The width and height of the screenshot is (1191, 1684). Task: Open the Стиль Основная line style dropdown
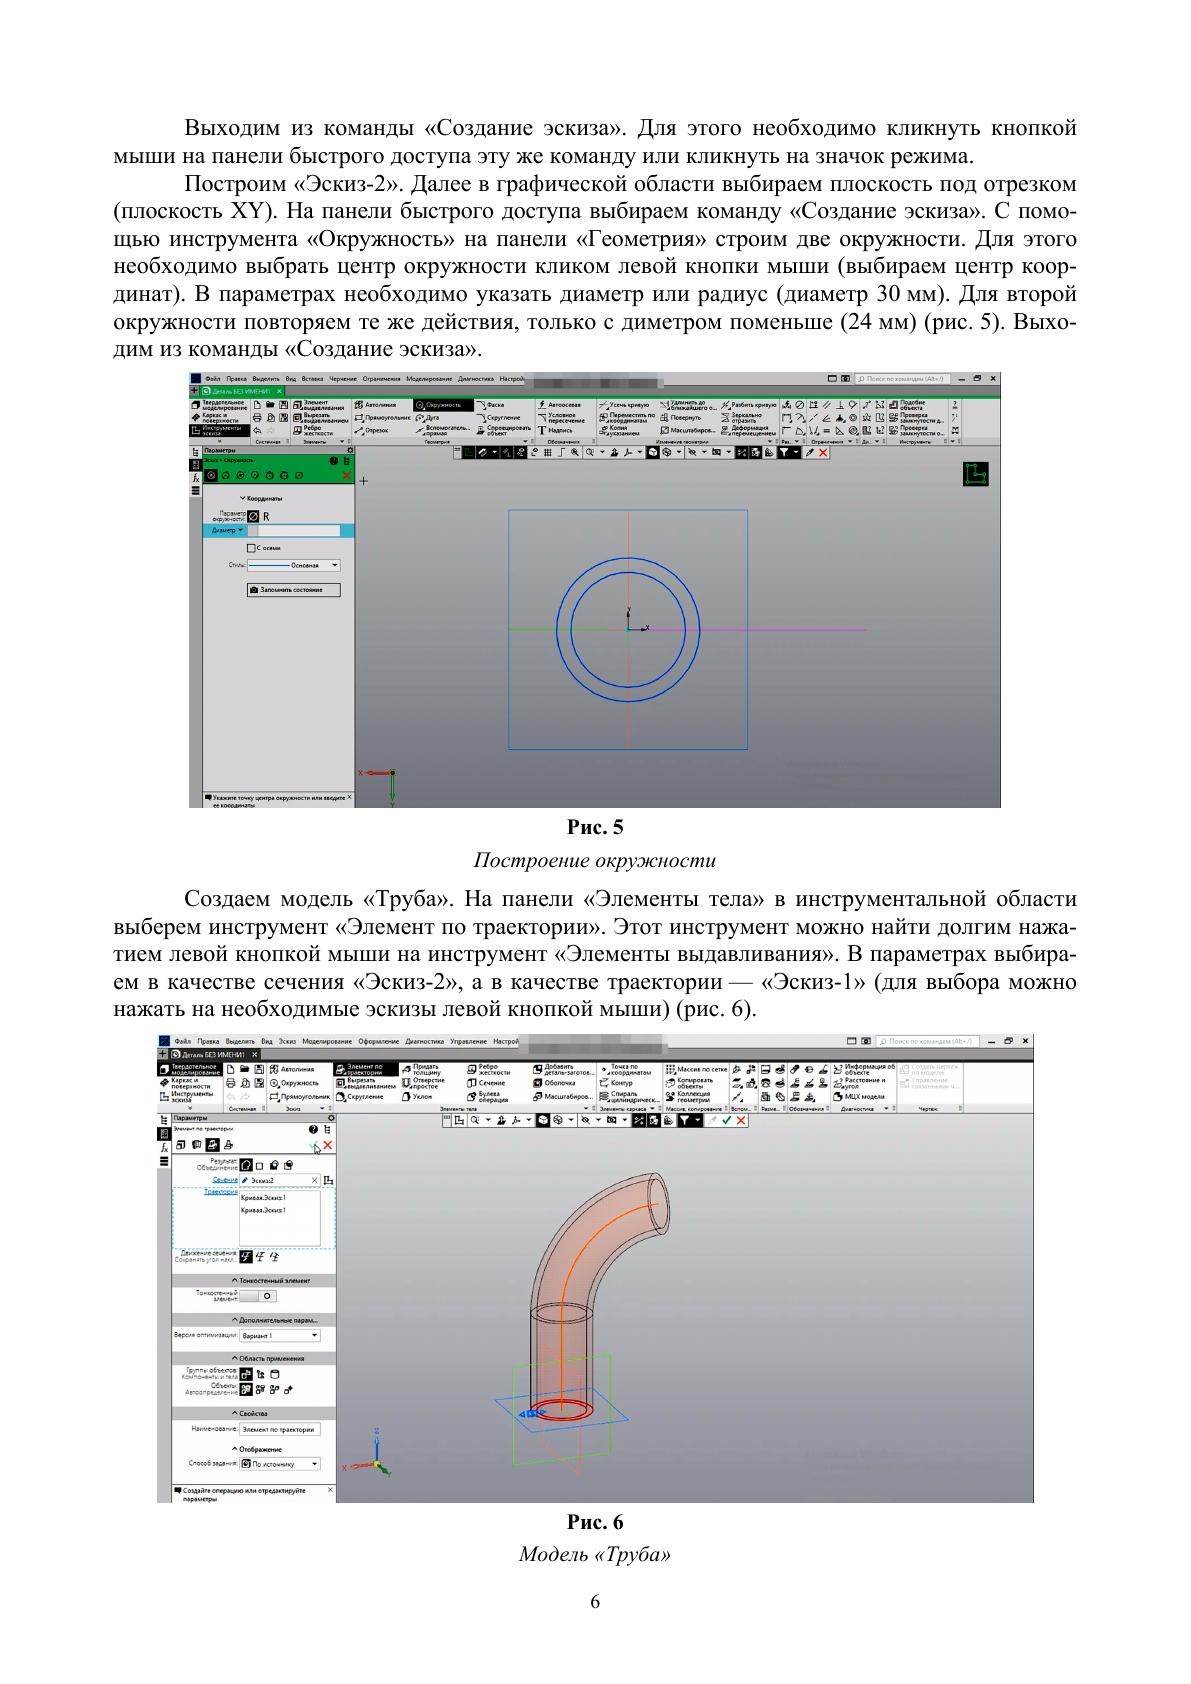coord(294,566)
